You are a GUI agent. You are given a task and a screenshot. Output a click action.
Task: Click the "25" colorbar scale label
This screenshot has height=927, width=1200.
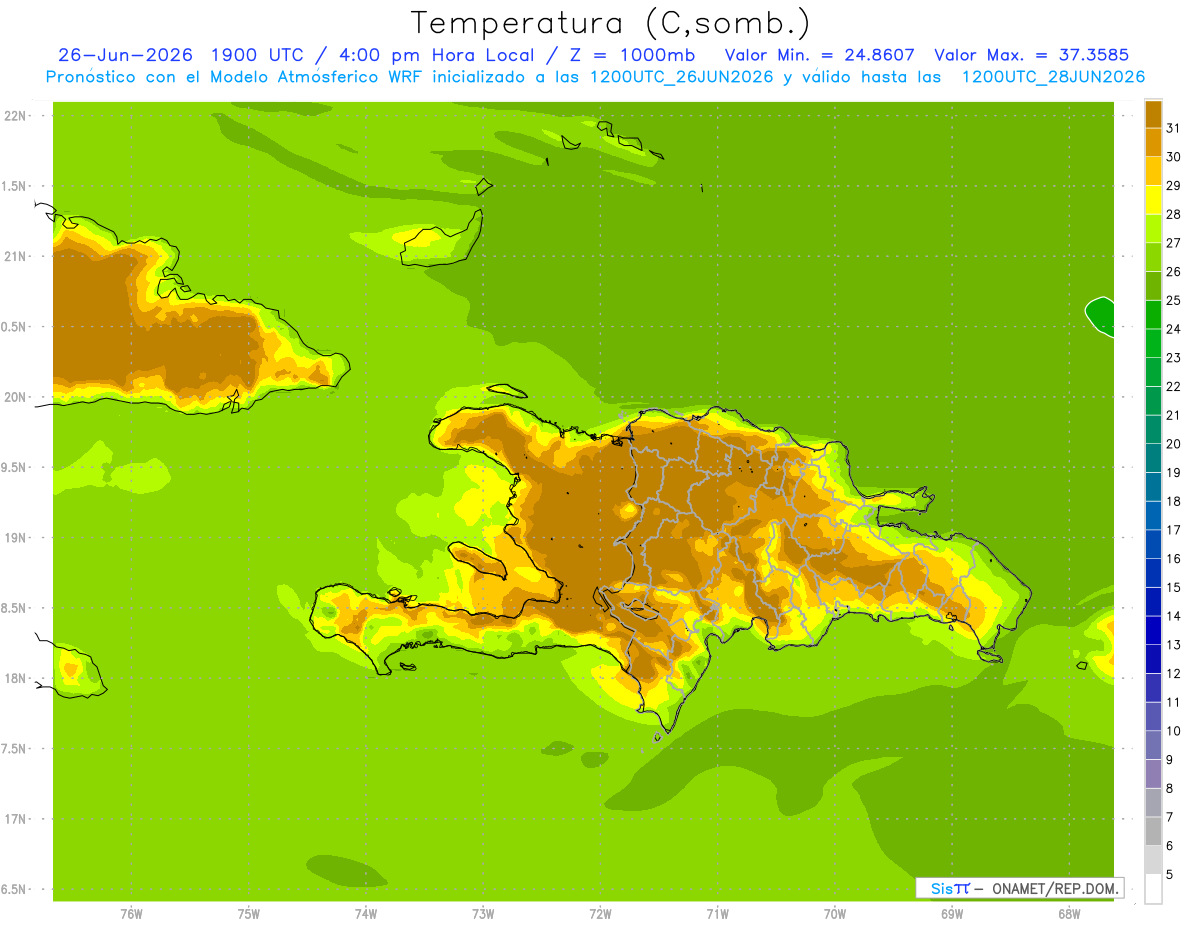tap(1173, 301)
